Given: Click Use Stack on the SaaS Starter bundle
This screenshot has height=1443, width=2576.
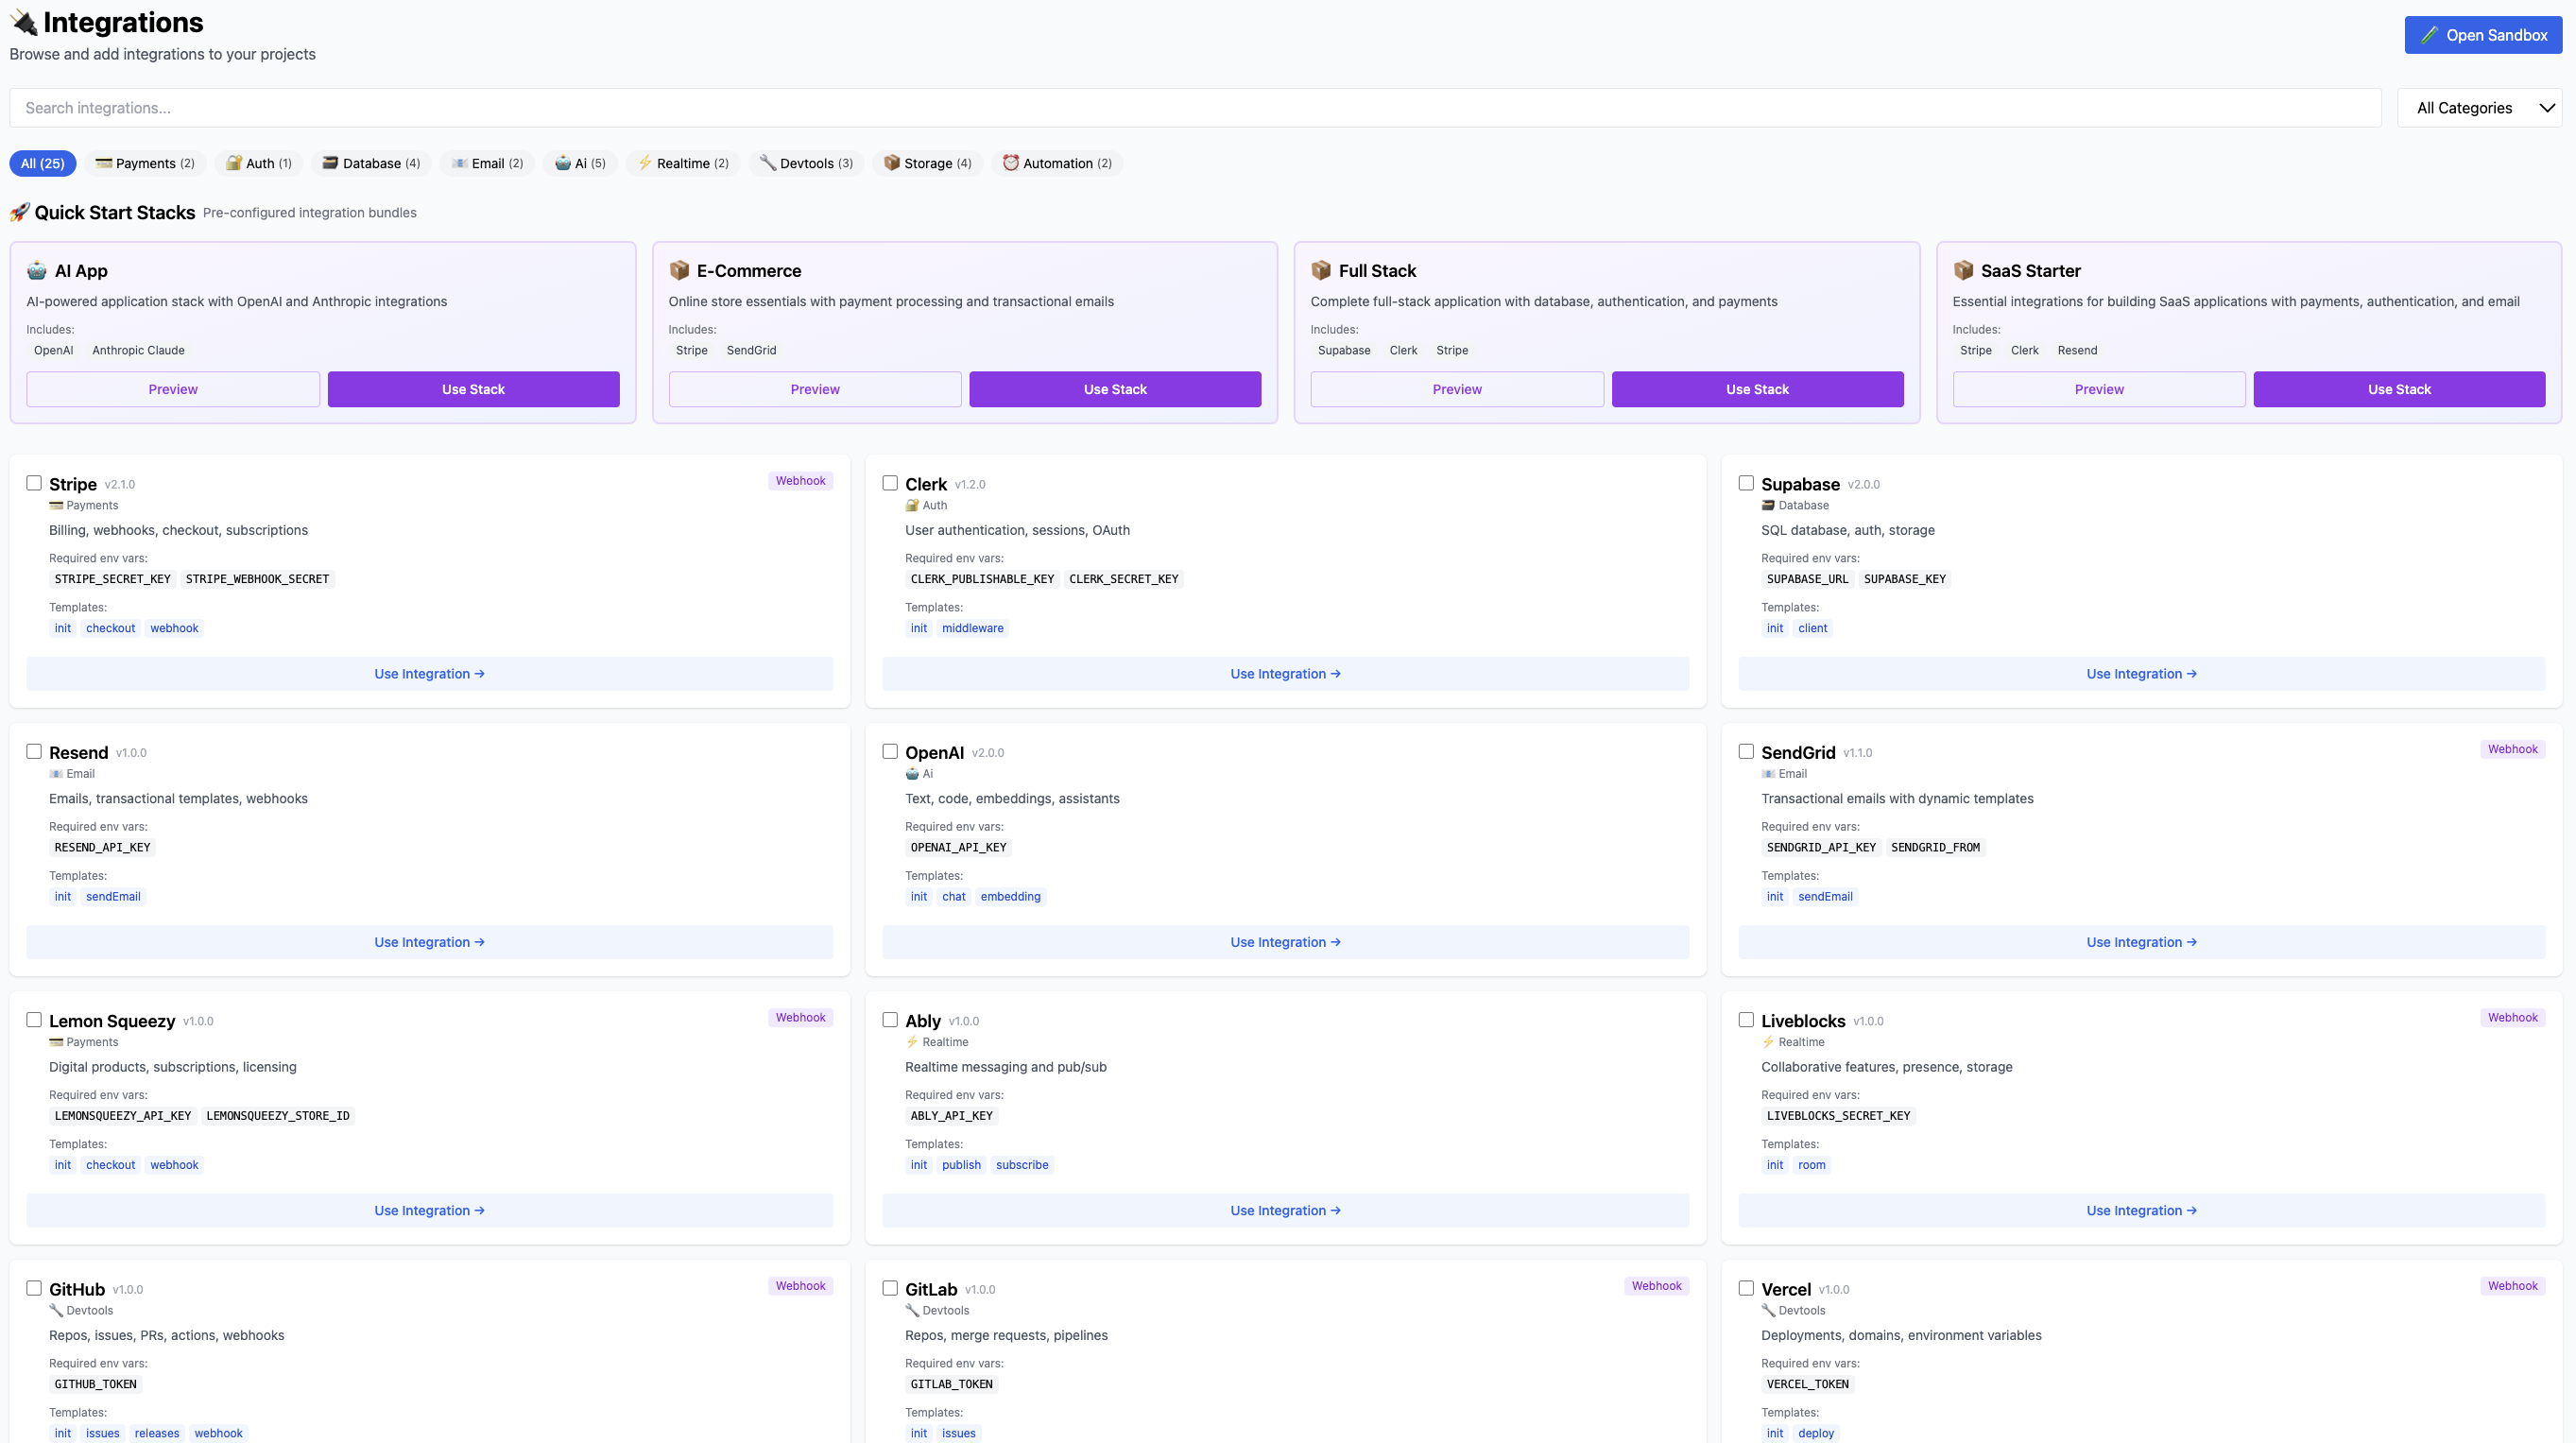Looking at the screenshot, I should point(2398,389).
